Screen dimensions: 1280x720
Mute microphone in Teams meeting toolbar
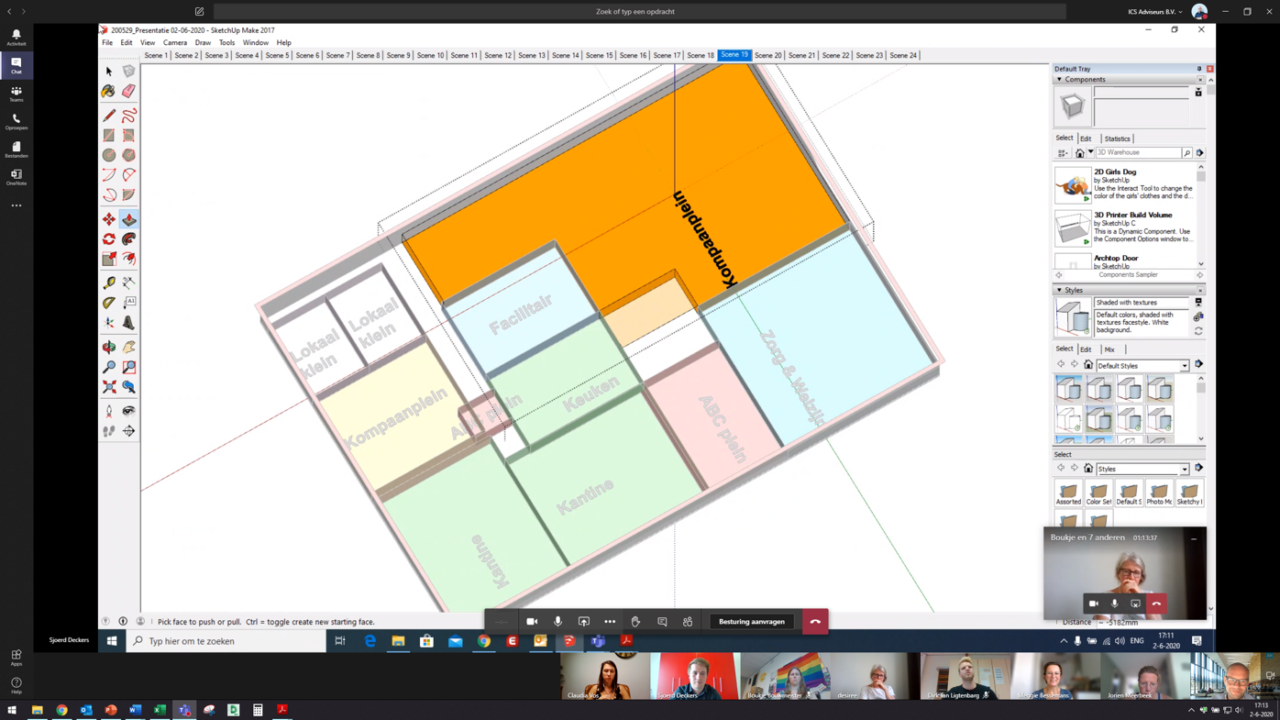[x=558, y=621]
